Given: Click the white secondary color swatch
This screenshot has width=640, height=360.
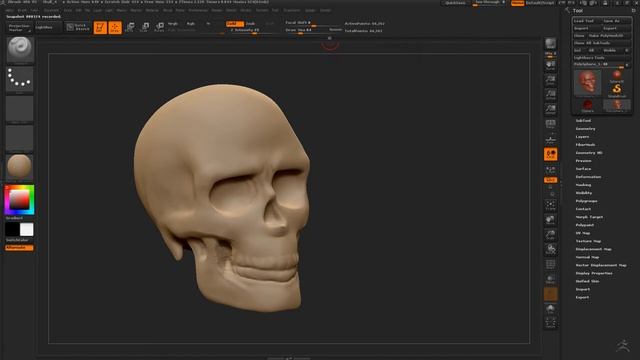Looking at the screenshot, I should click(27, 229).
